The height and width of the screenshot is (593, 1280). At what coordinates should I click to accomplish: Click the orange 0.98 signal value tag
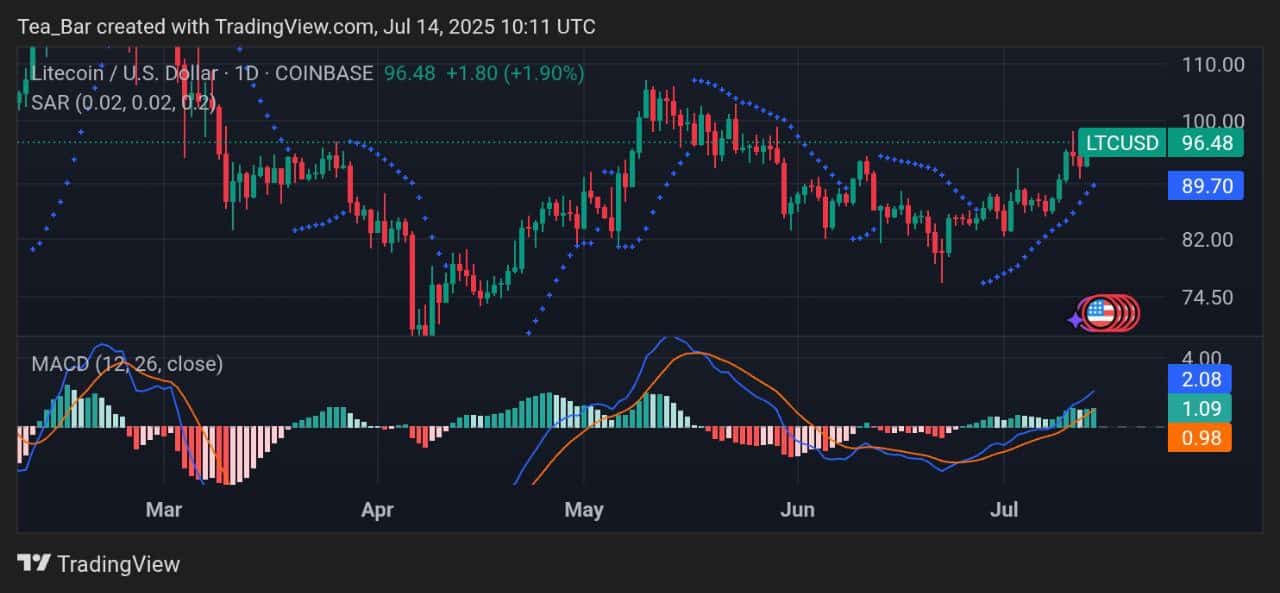tap(1201, 437)
